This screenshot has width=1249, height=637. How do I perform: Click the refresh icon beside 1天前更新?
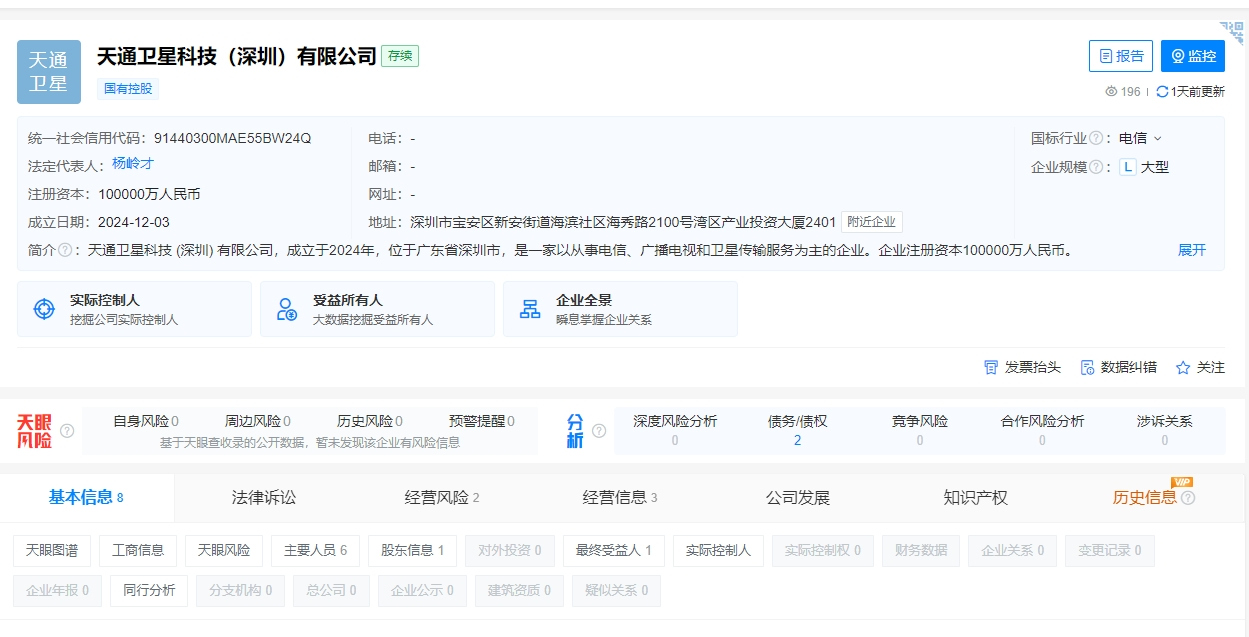coord(1162,91)
